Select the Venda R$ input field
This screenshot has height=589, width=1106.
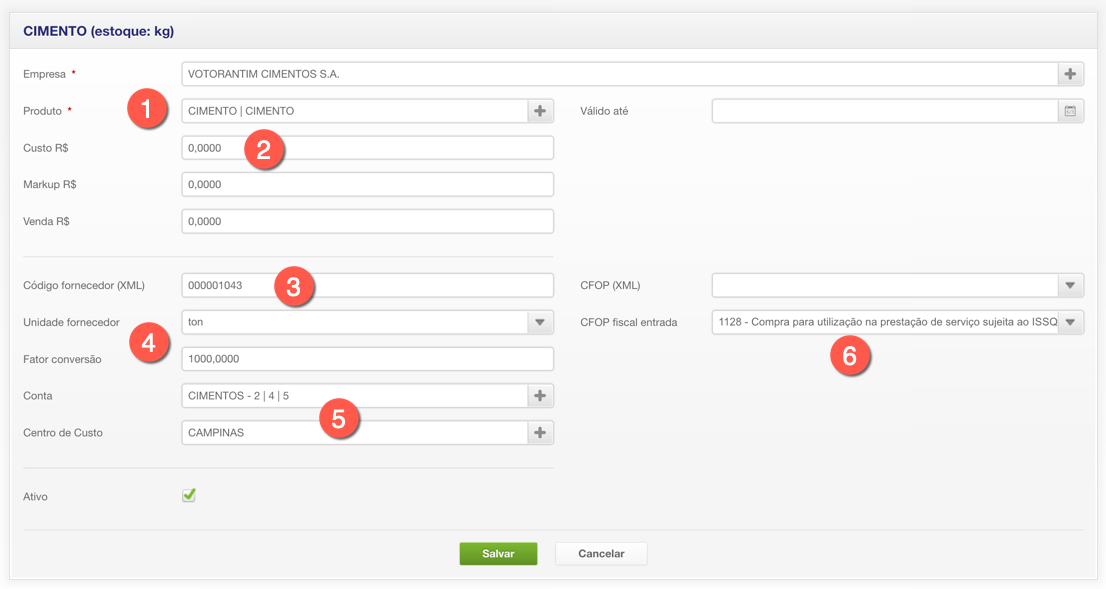[x=367, y=221]
